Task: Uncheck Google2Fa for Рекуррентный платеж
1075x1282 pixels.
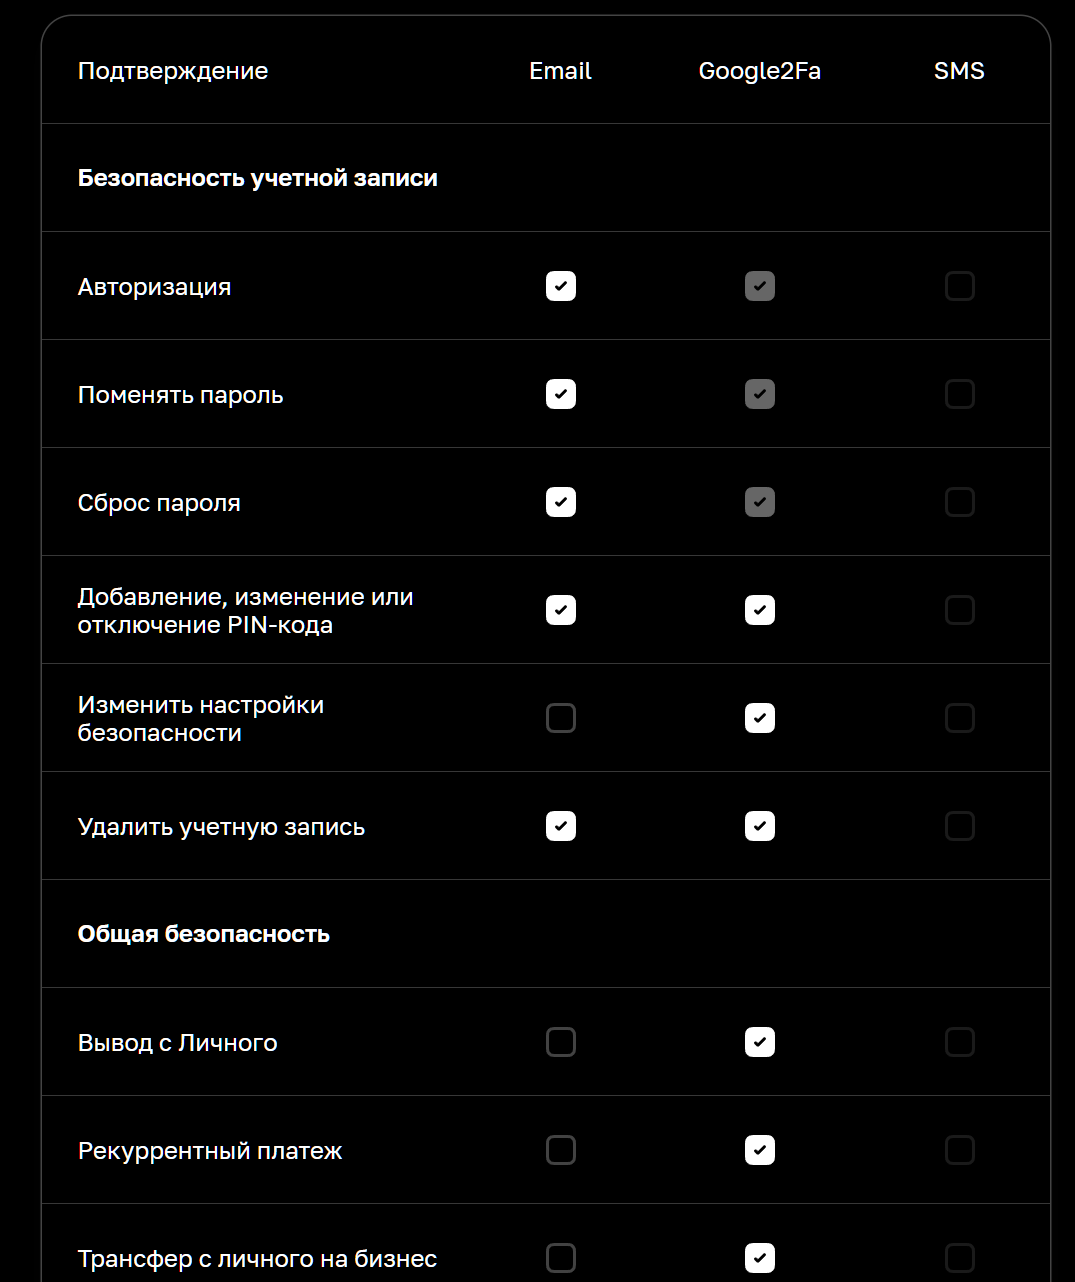Action: pyautogui.click(x=760, y=1151)
